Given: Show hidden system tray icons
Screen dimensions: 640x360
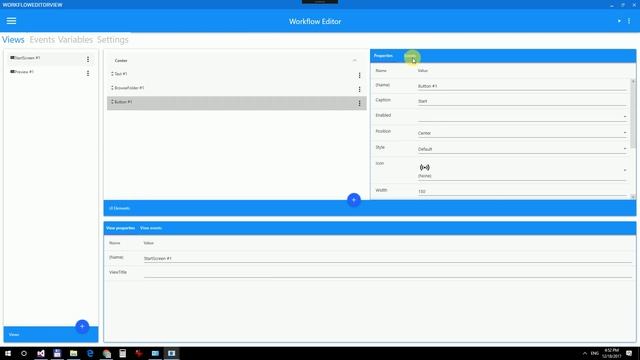Looking at the screenshot, I should pyautogui.click(x=584, y=353).
